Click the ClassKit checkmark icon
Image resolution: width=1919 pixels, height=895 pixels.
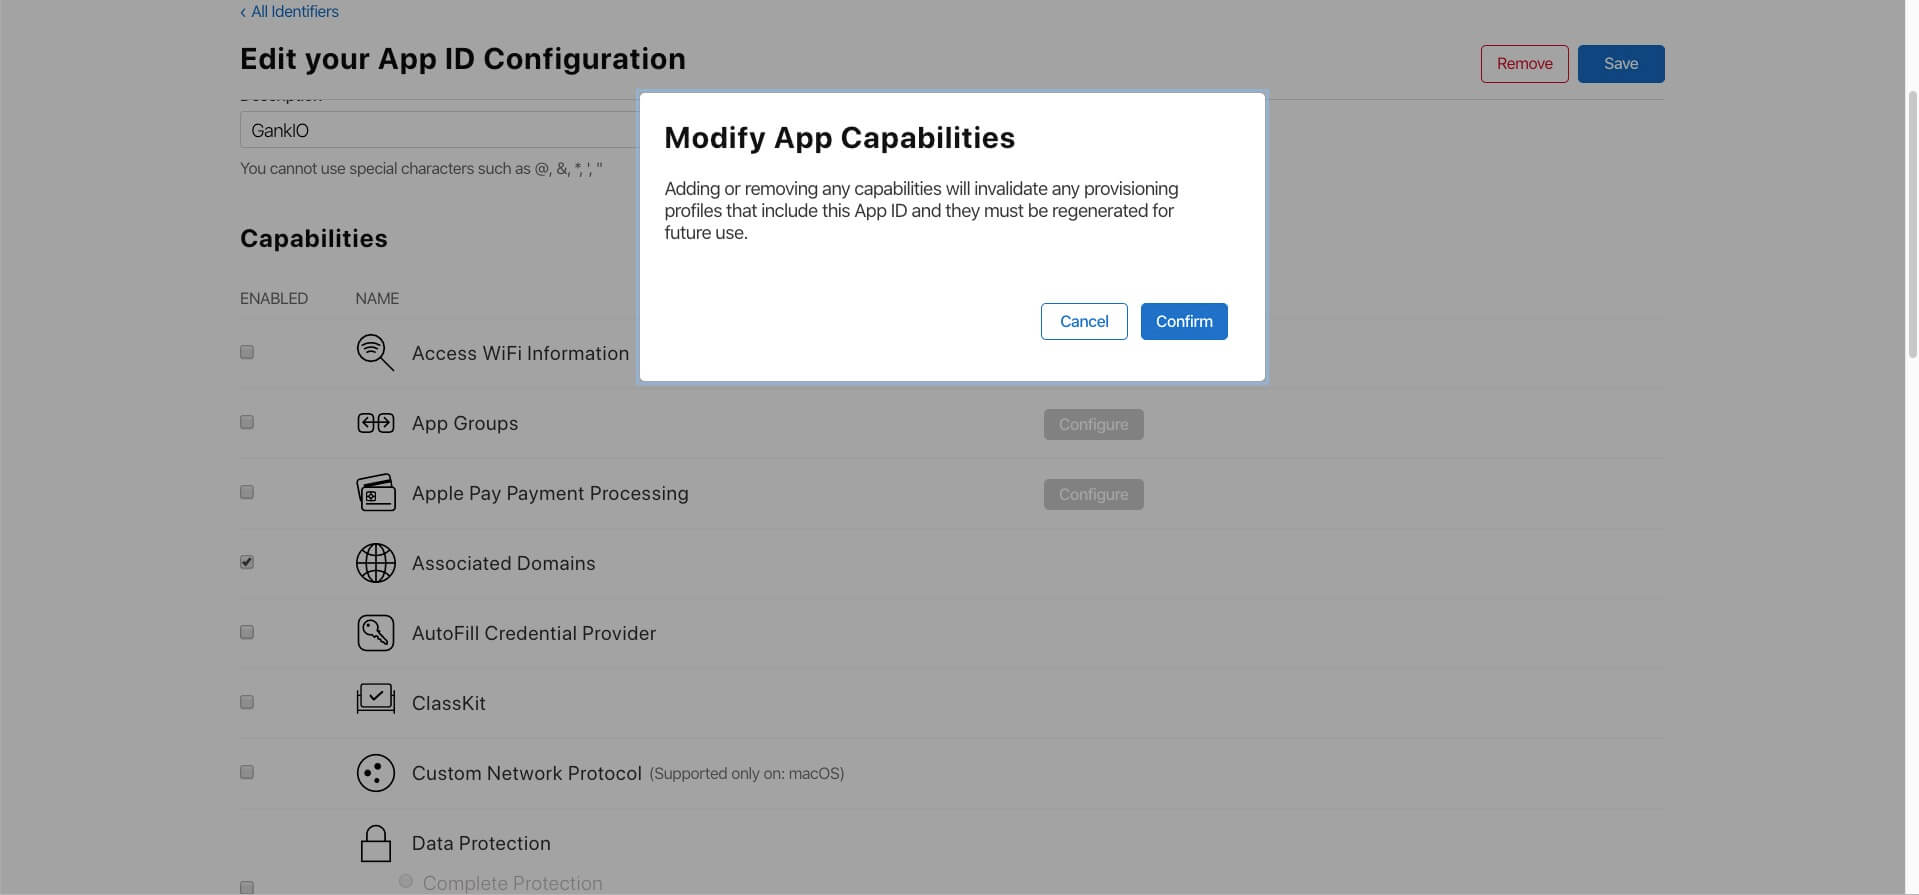point(375,699)
